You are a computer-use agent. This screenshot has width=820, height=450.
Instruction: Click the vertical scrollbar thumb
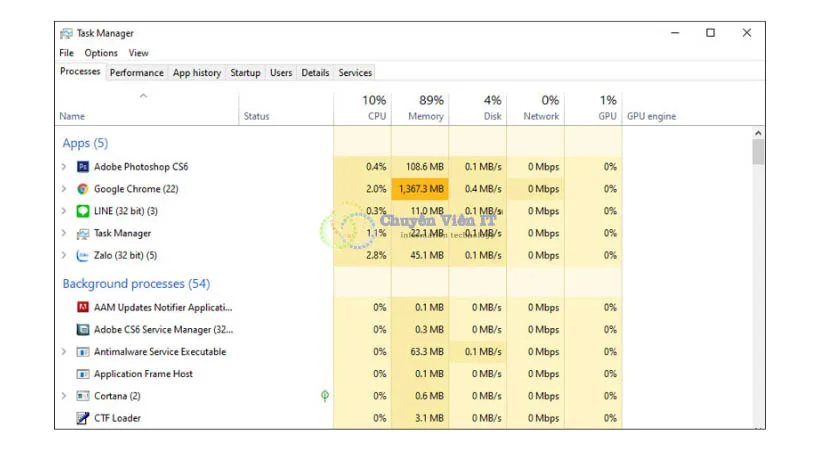[x=758, y=152]
